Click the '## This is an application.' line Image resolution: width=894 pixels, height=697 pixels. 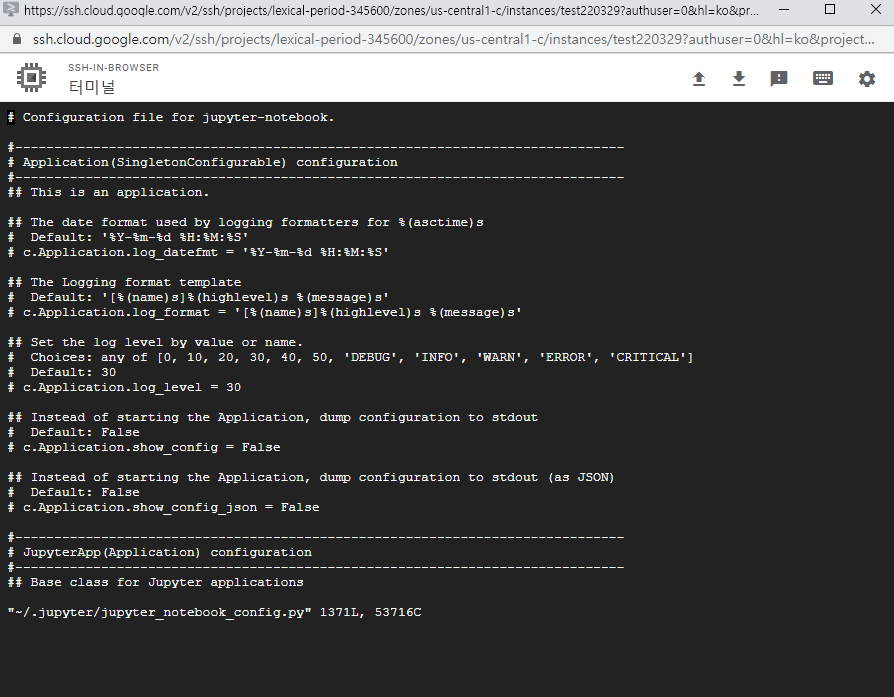click(x=108, y=192)
